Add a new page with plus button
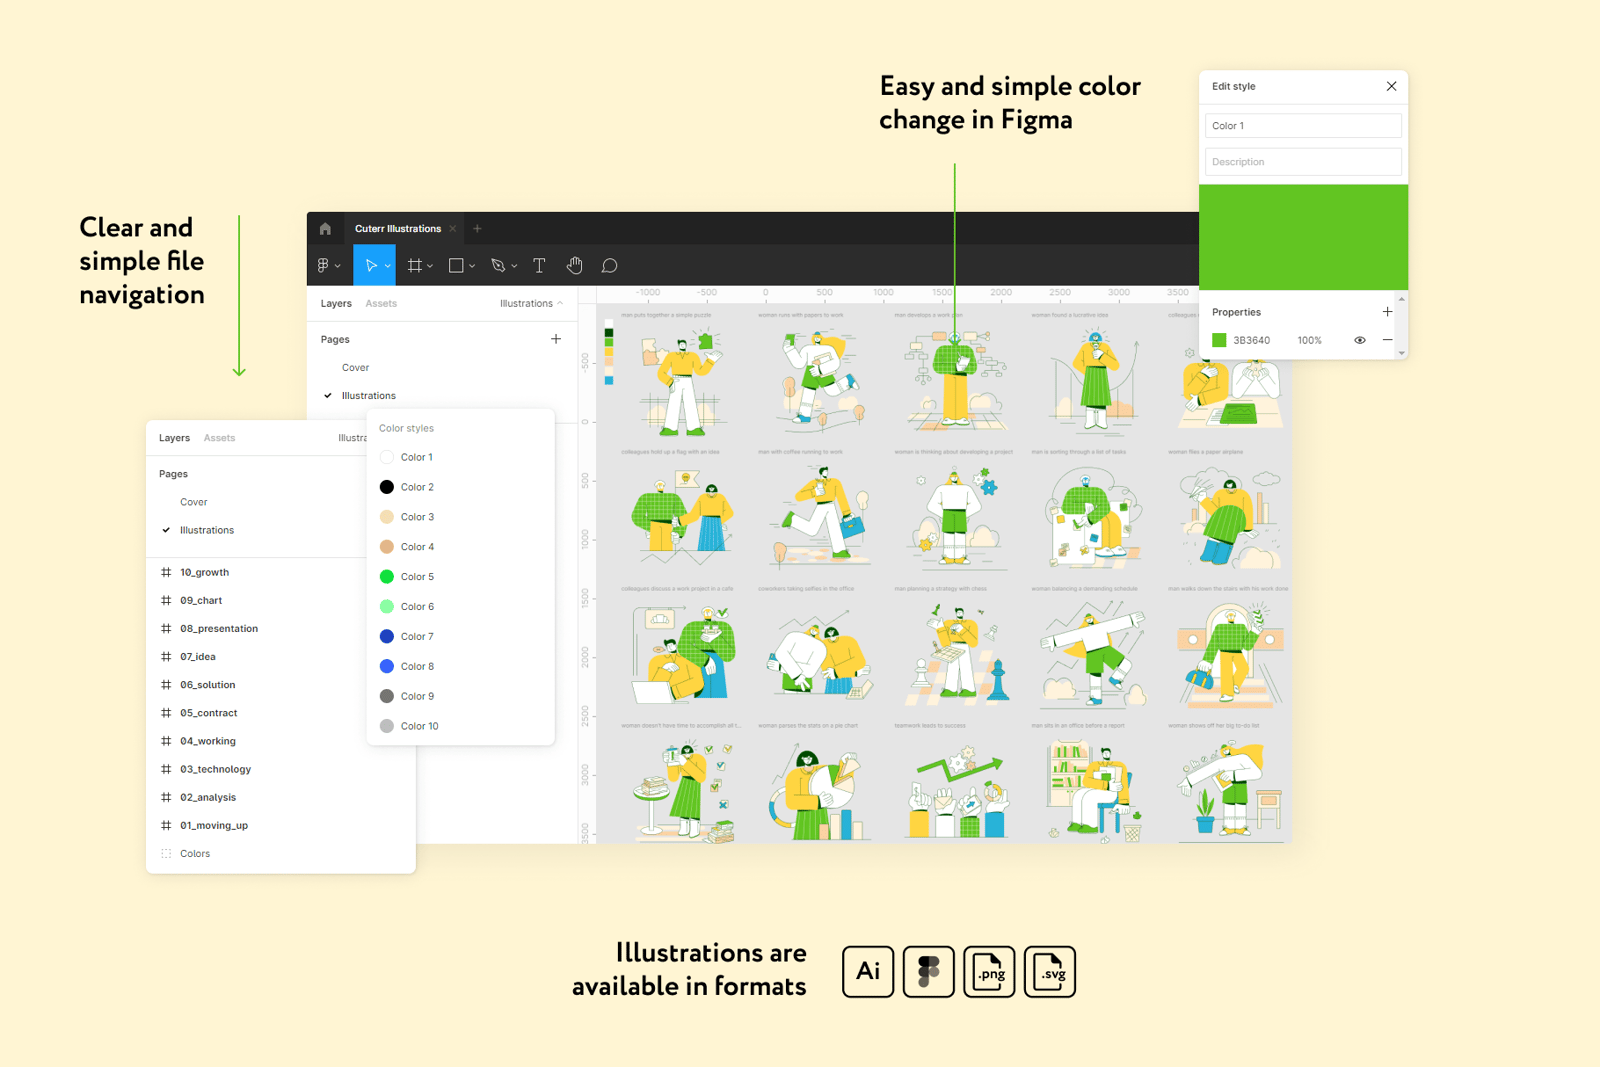Screen dimensions: 1600x1067 (556, 339)
